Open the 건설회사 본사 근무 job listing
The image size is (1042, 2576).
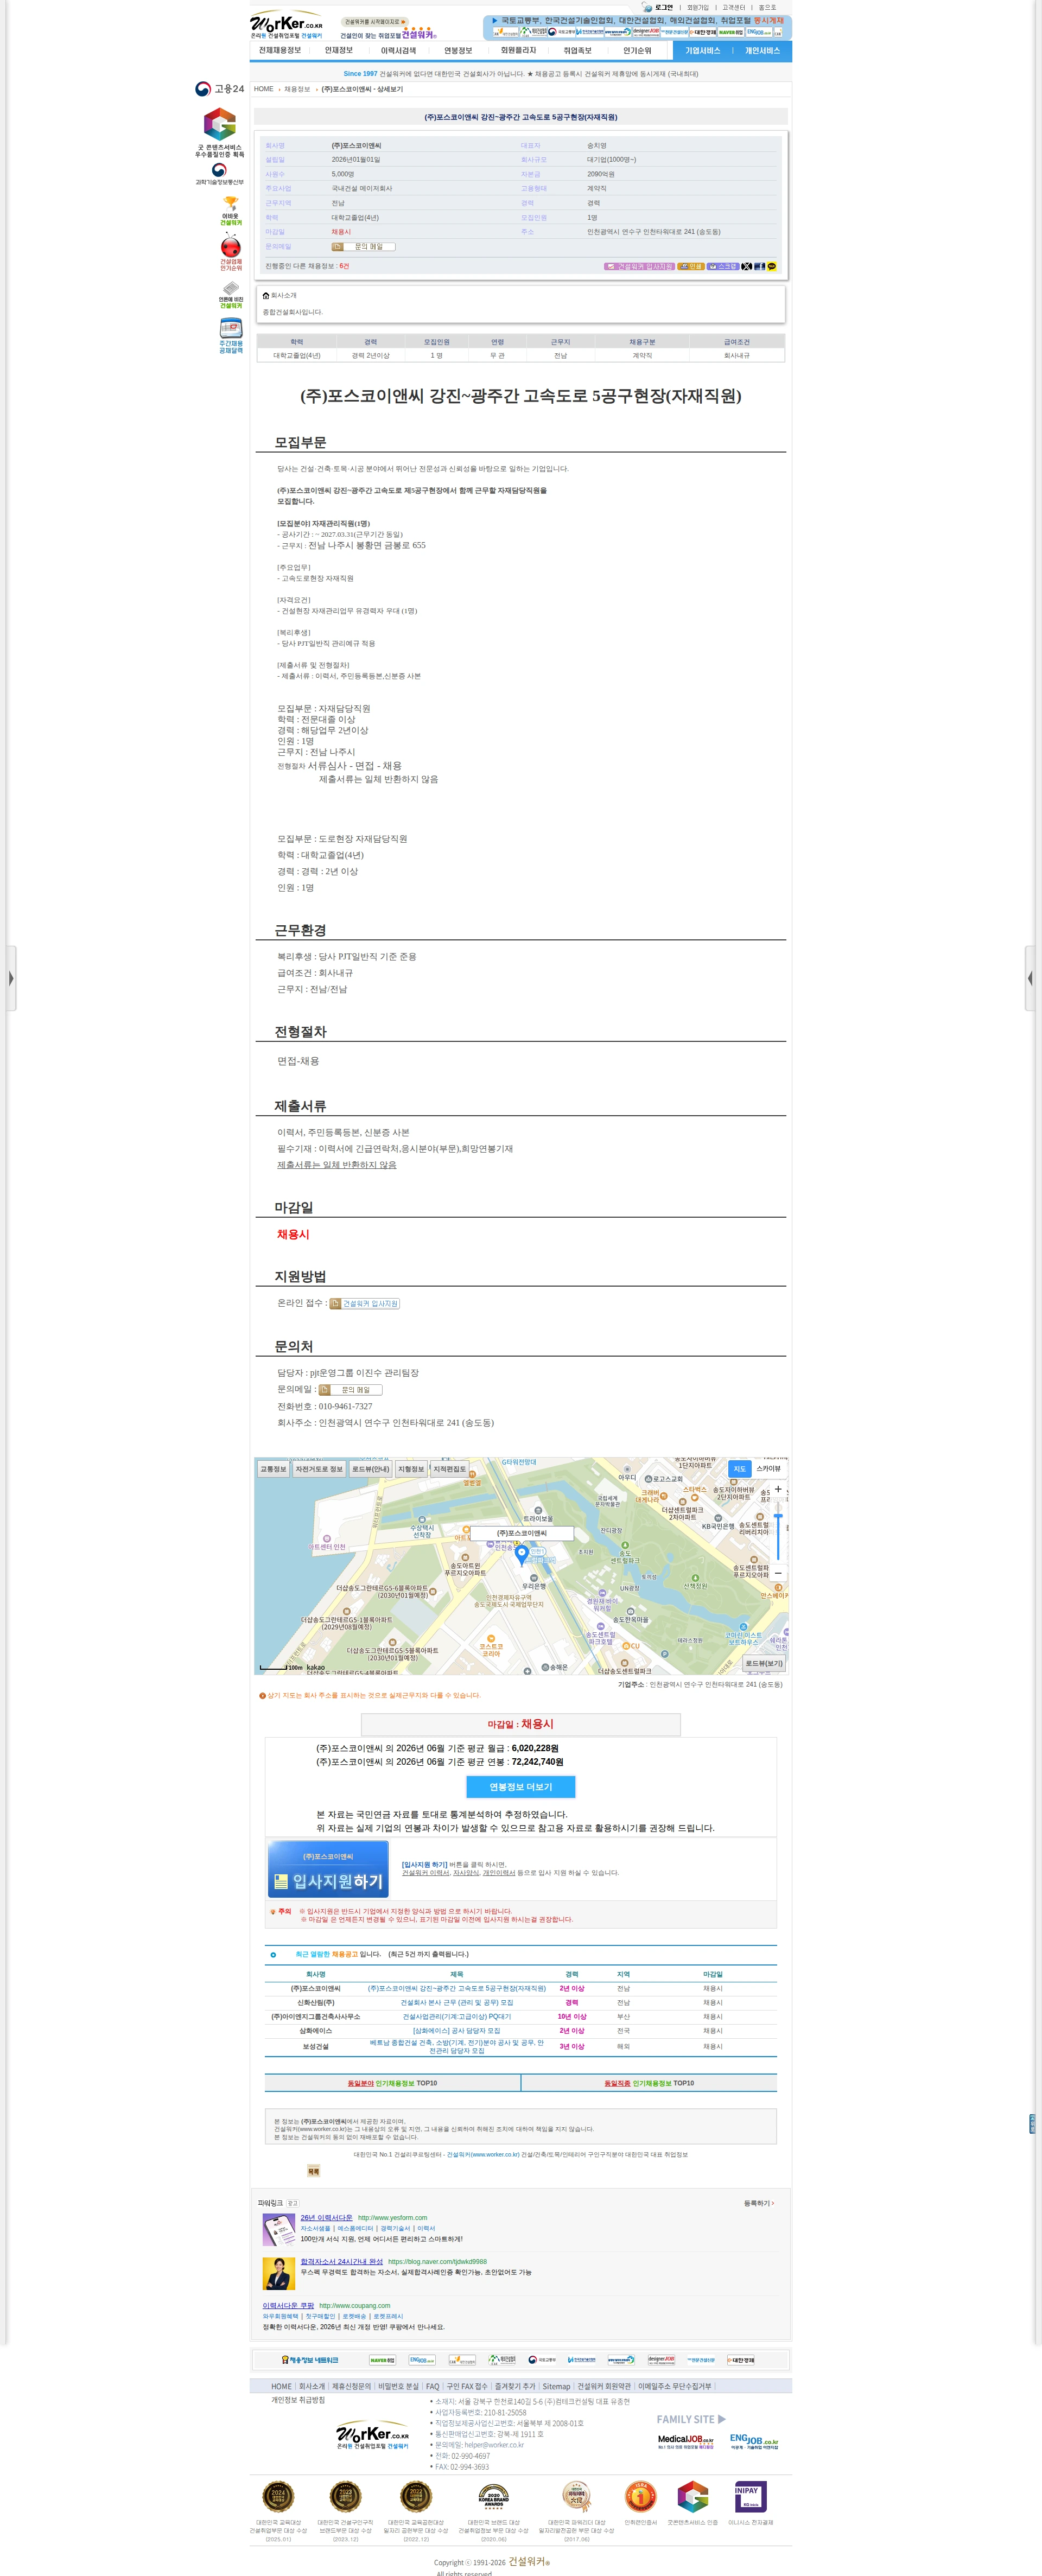click(x=457, y=2003)
